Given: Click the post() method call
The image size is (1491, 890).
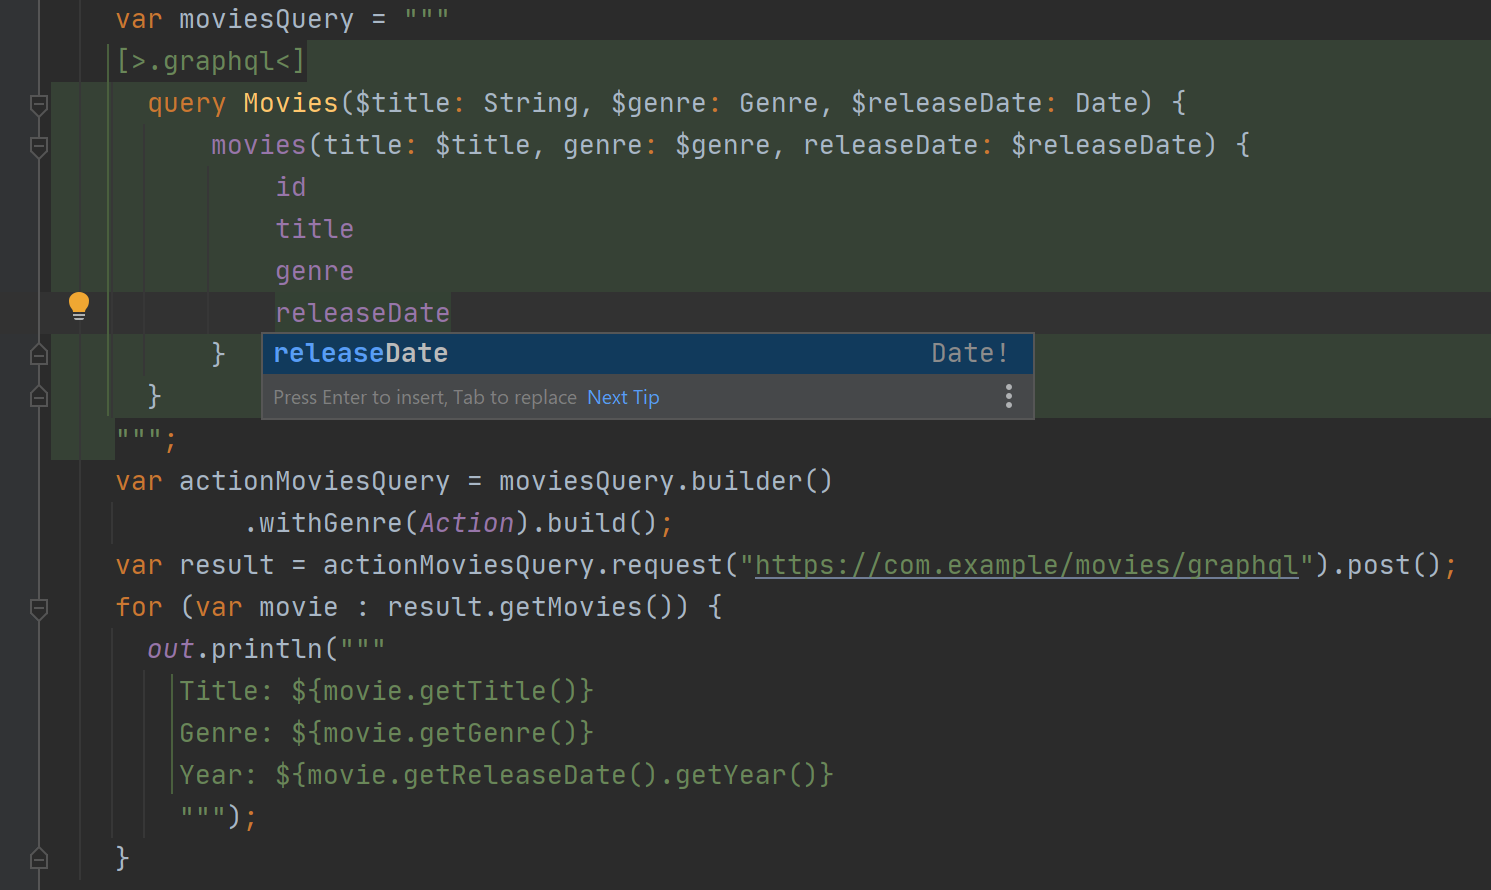Looking at the screenshot, I should [1394, 565].
